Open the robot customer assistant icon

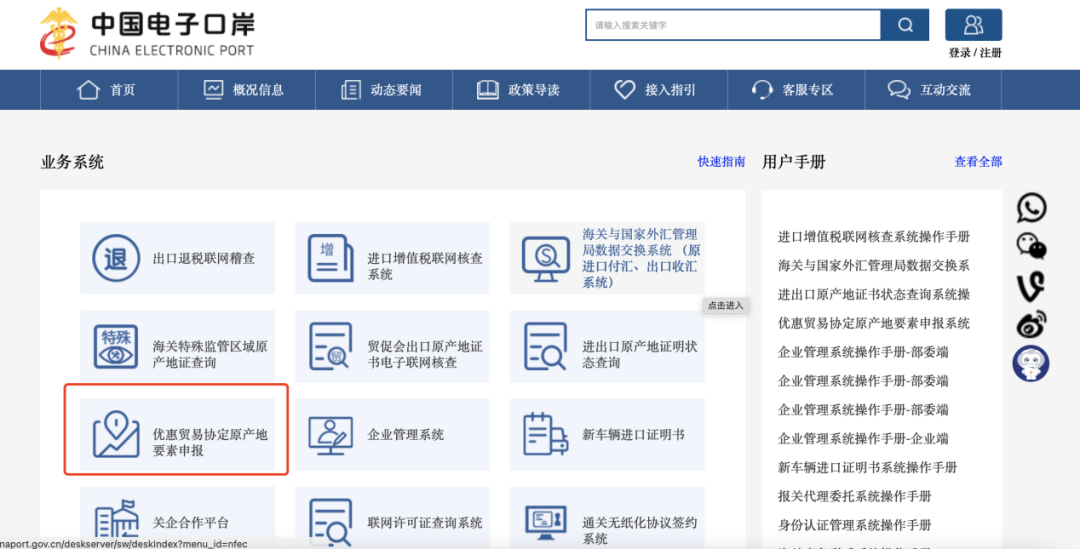[1031, 363]
